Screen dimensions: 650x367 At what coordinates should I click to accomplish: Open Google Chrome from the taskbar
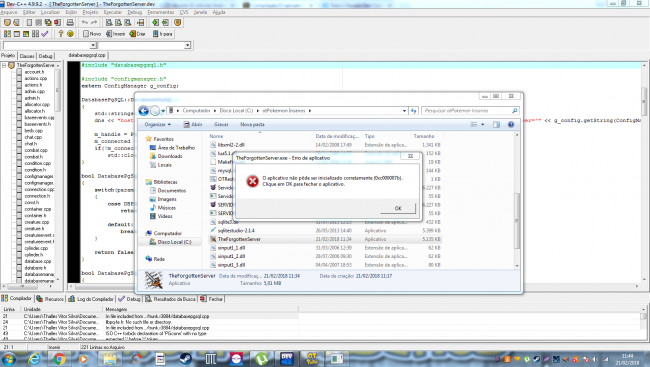[x=59, y=359]
